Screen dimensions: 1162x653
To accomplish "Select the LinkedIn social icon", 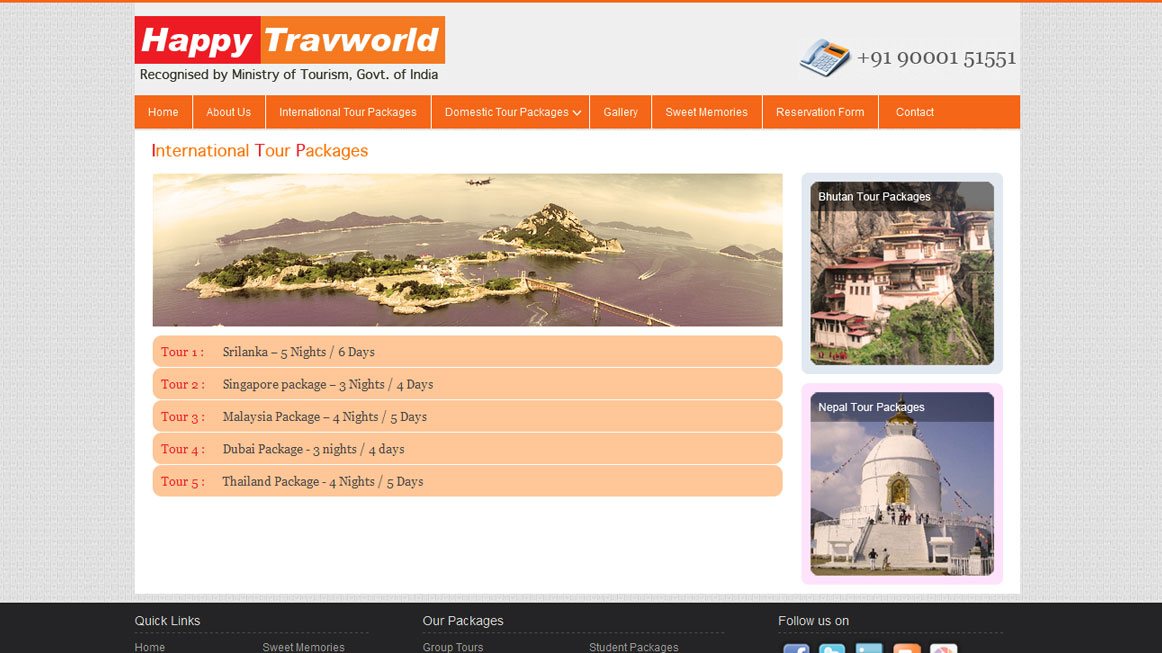I will pos(868,650).
